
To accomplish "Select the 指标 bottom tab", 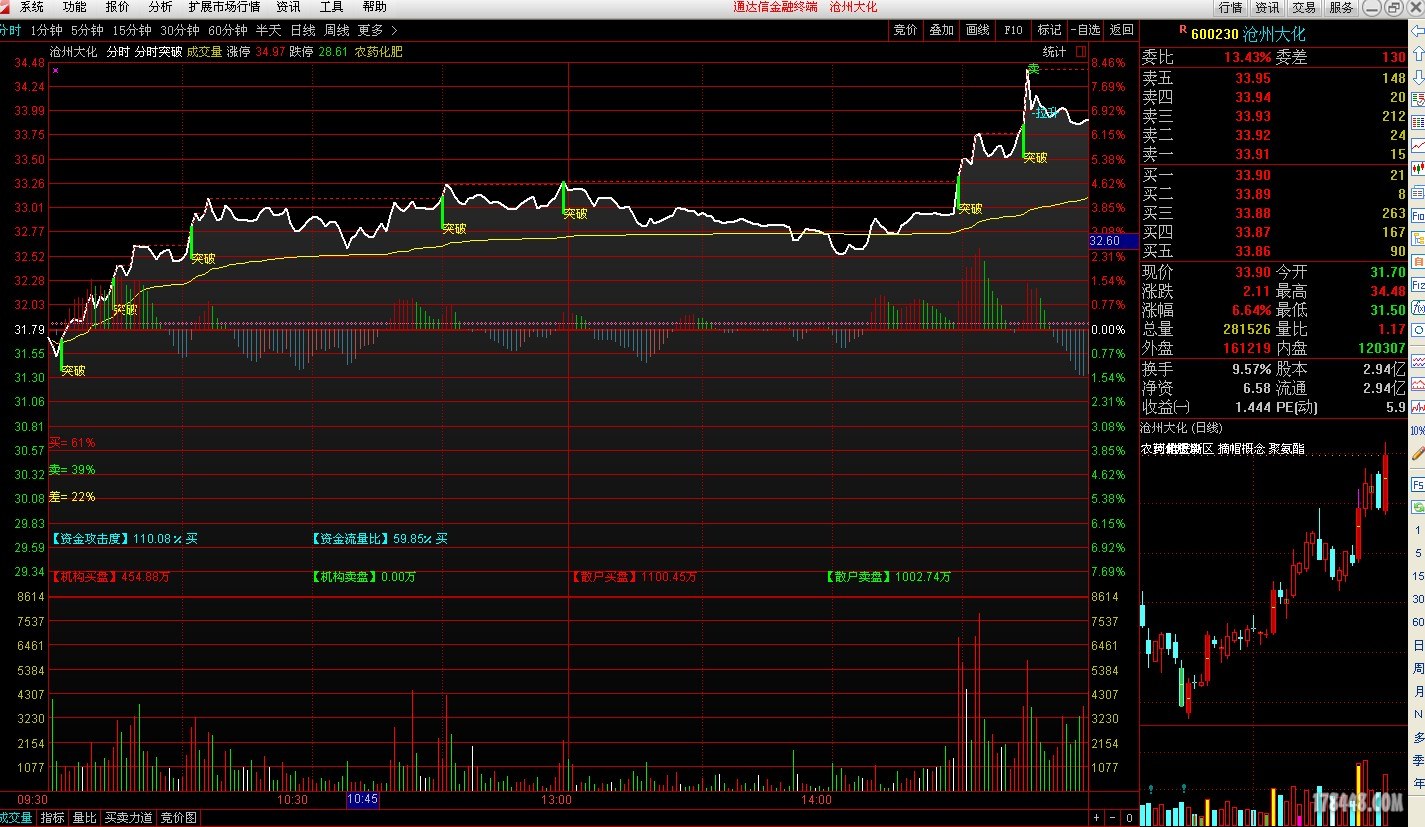I will [52, 818].
